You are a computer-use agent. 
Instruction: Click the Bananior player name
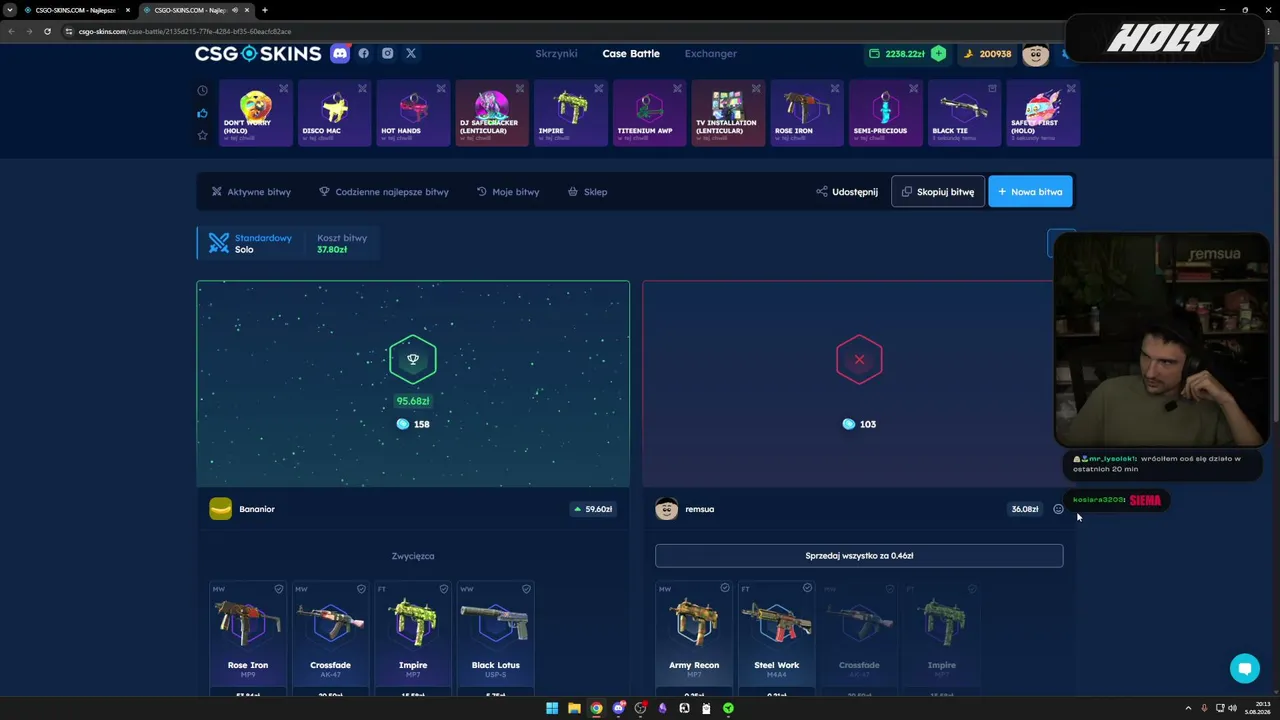coord(257,509)
